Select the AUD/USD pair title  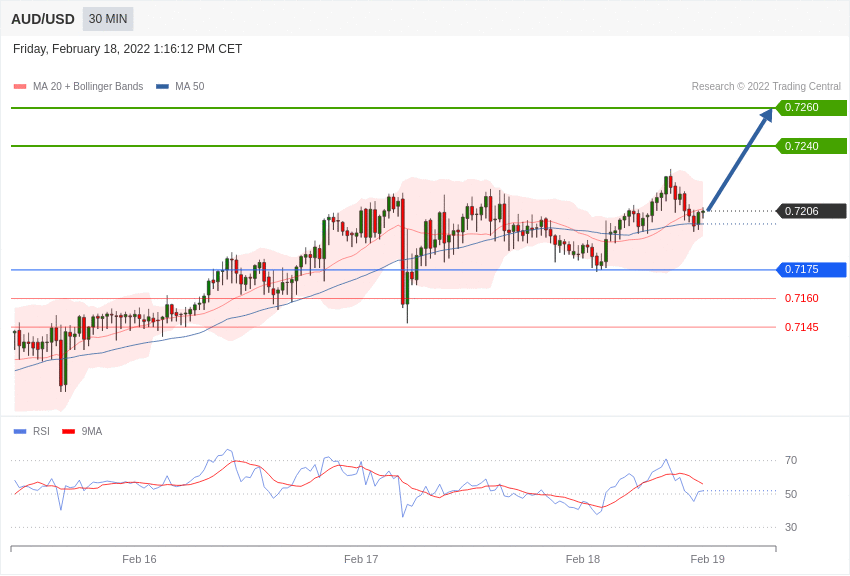coord(43,19)
